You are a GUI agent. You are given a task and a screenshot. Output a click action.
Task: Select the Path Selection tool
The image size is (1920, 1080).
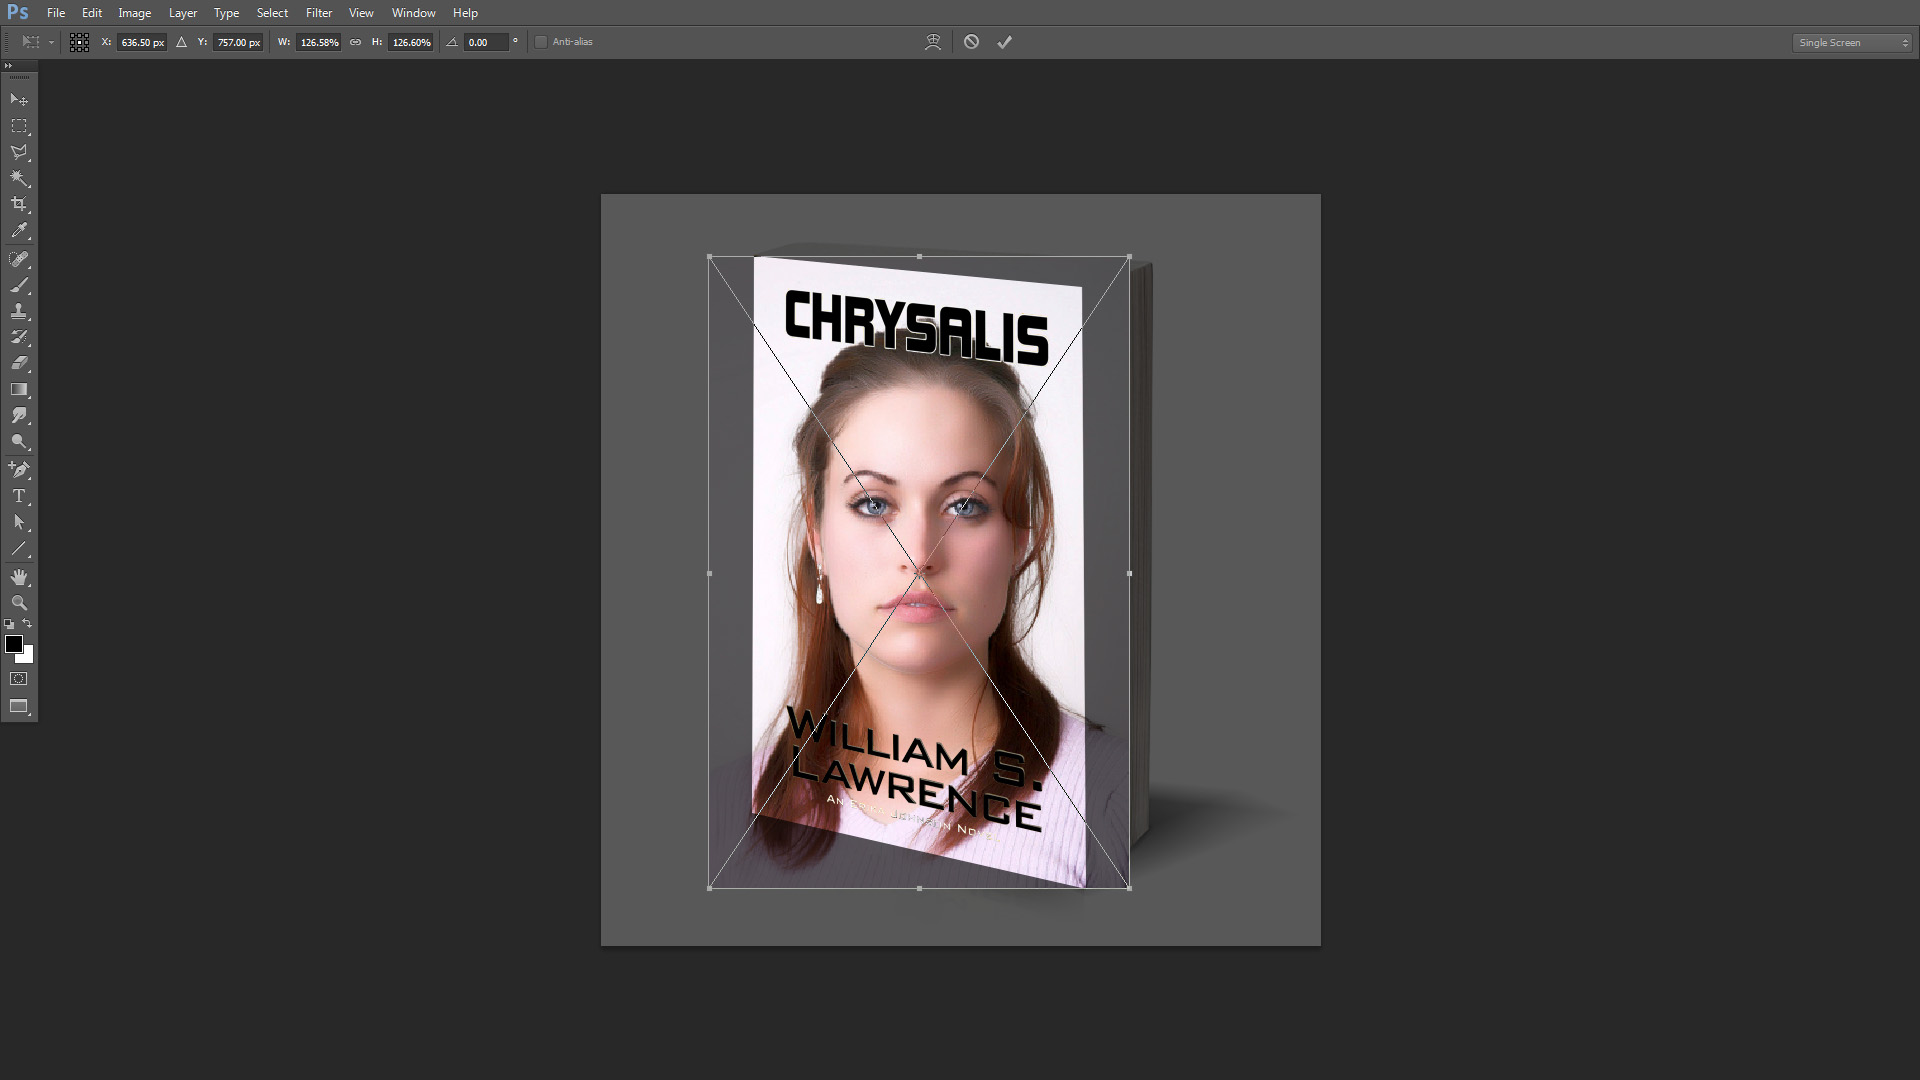[19, 522]
